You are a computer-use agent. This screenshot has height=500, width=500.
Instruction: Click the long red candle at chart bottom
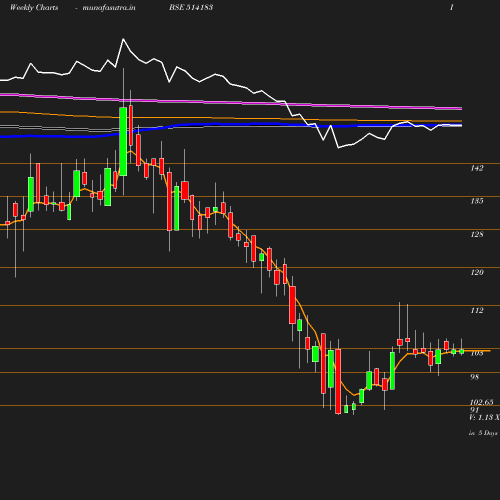point(338,381)
